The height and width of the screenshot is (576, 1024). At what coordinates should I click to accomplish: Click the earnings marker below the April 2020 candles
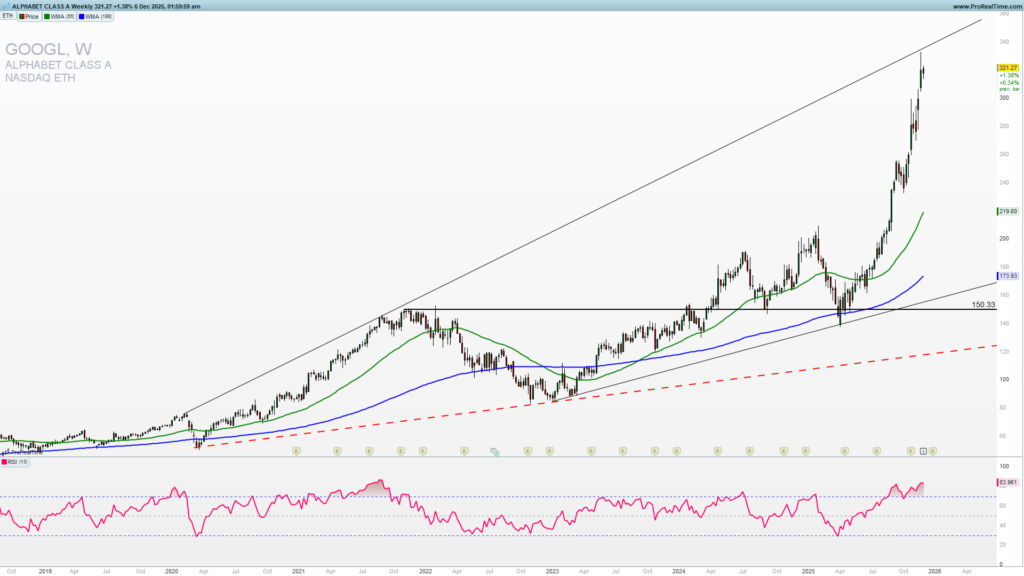coord(296,451)
